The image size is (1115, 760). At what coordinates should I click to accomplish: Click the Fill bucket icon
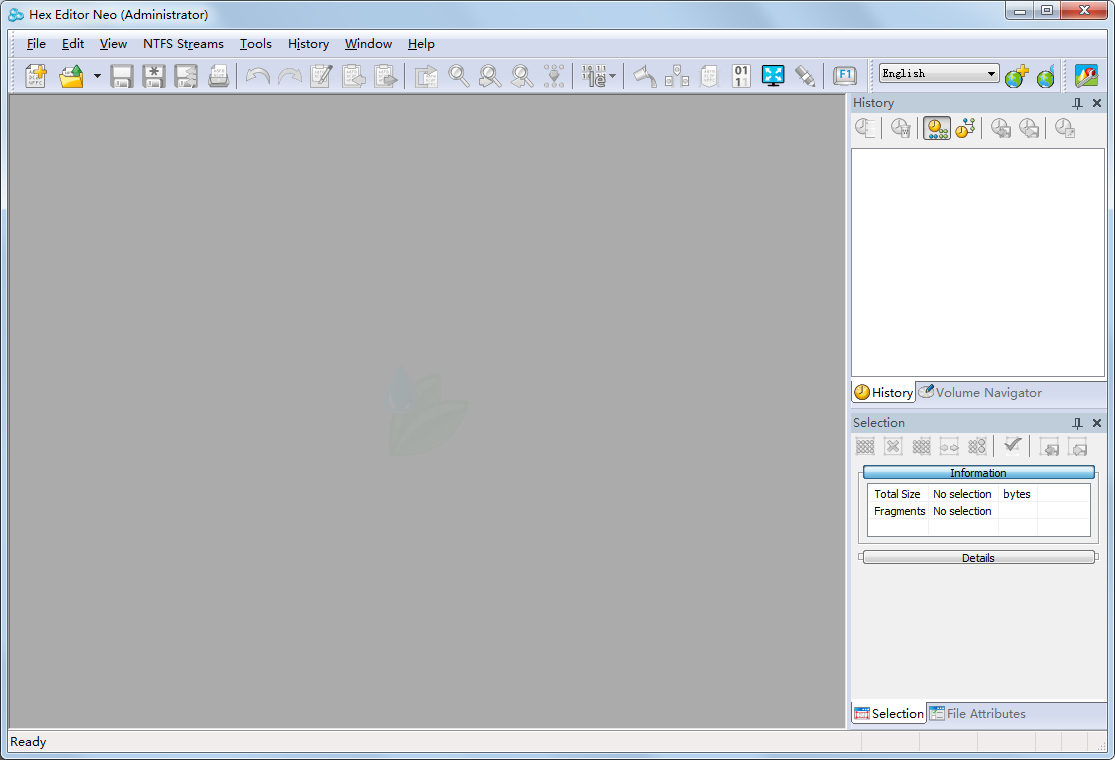645,75
